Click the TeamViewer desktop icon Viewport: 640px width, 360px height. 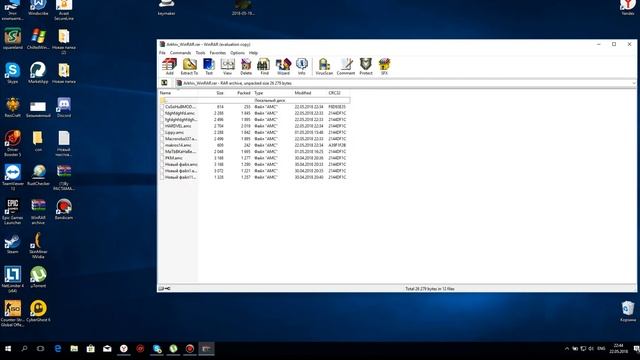click(13, 177)
